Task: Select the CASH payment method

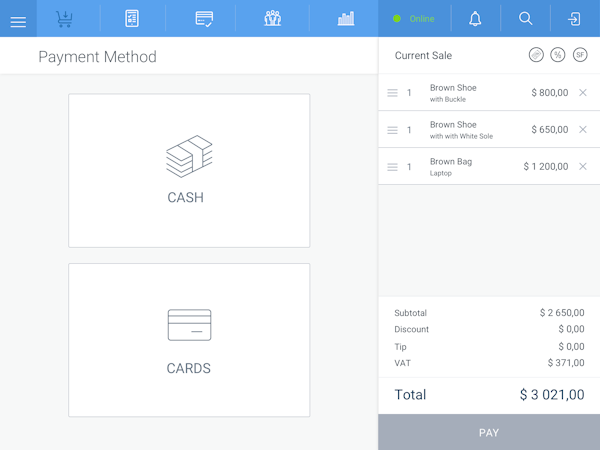Action: (x=189, y=171)
